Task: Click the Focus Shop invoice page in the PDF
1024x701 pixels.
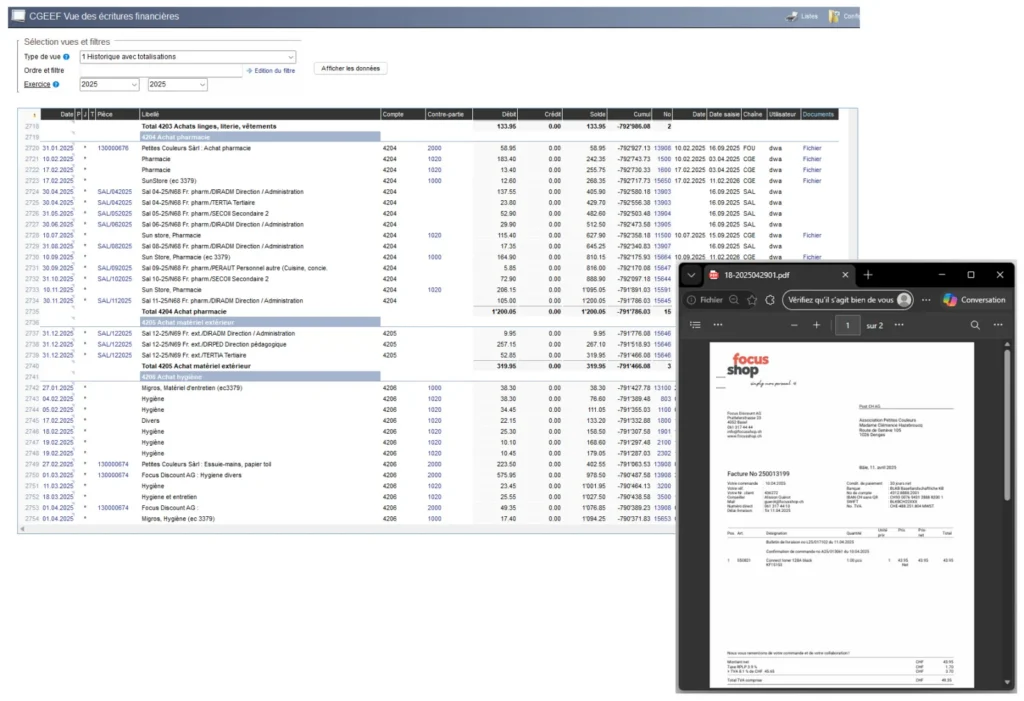Action: click(841, 515)
